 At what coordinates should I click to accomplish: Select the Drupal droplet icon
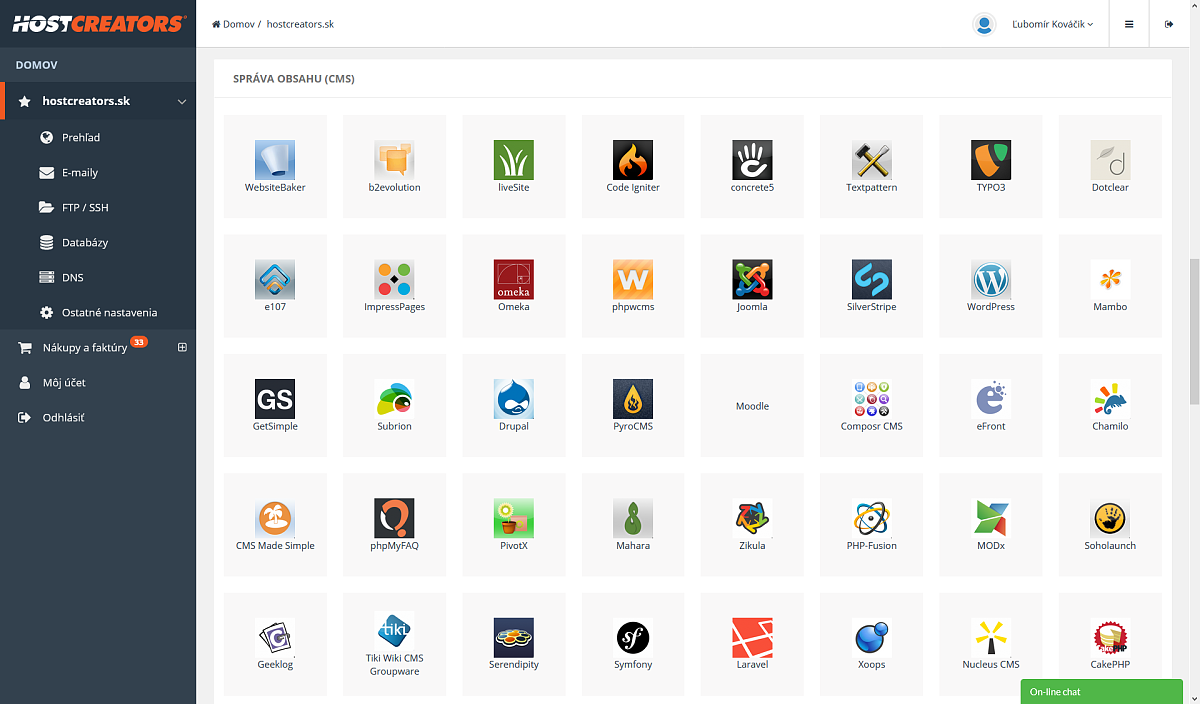514,398
